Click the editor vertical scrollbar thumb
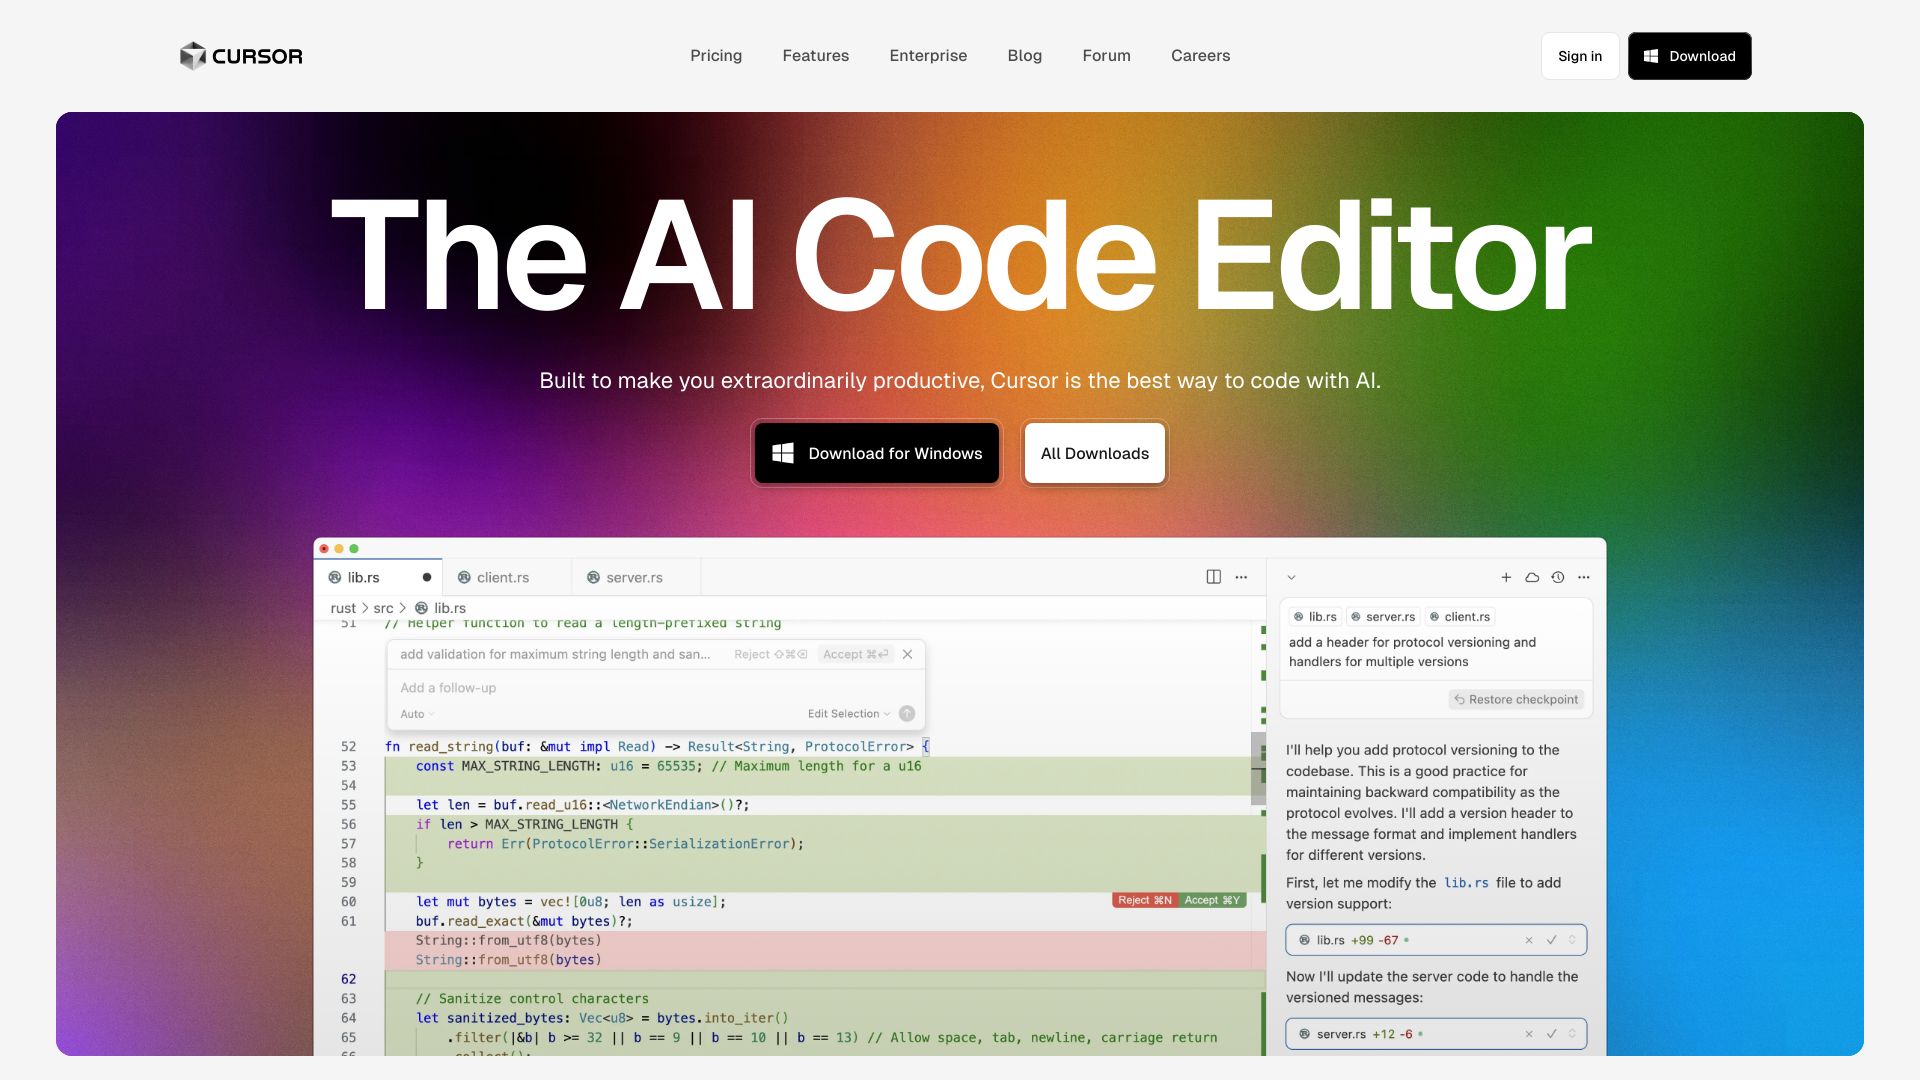1920x1080 pixels. point(1258,768)
